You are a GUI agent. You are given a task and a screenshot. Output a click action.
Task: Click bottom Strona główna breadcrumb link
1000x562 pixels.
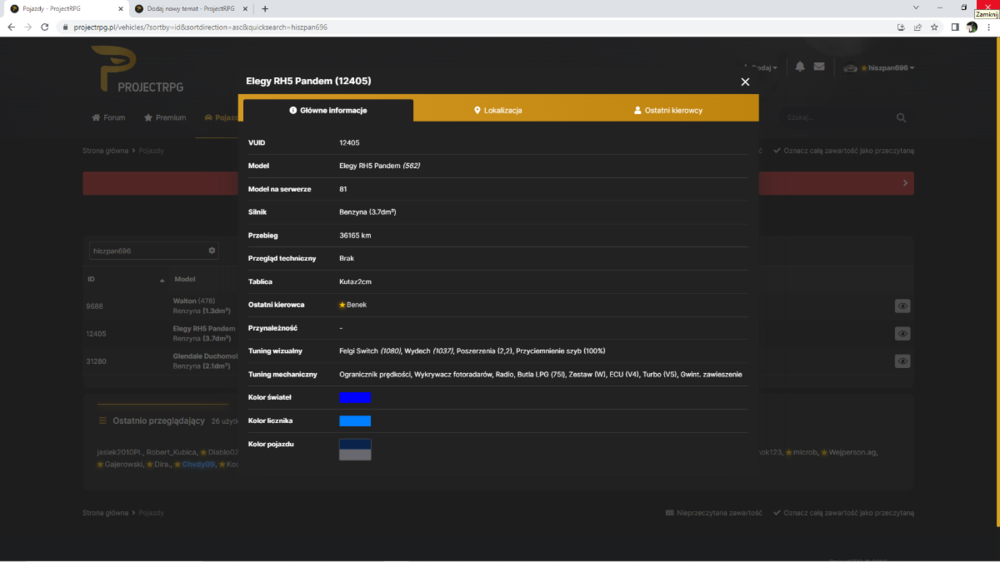point(105,513)
